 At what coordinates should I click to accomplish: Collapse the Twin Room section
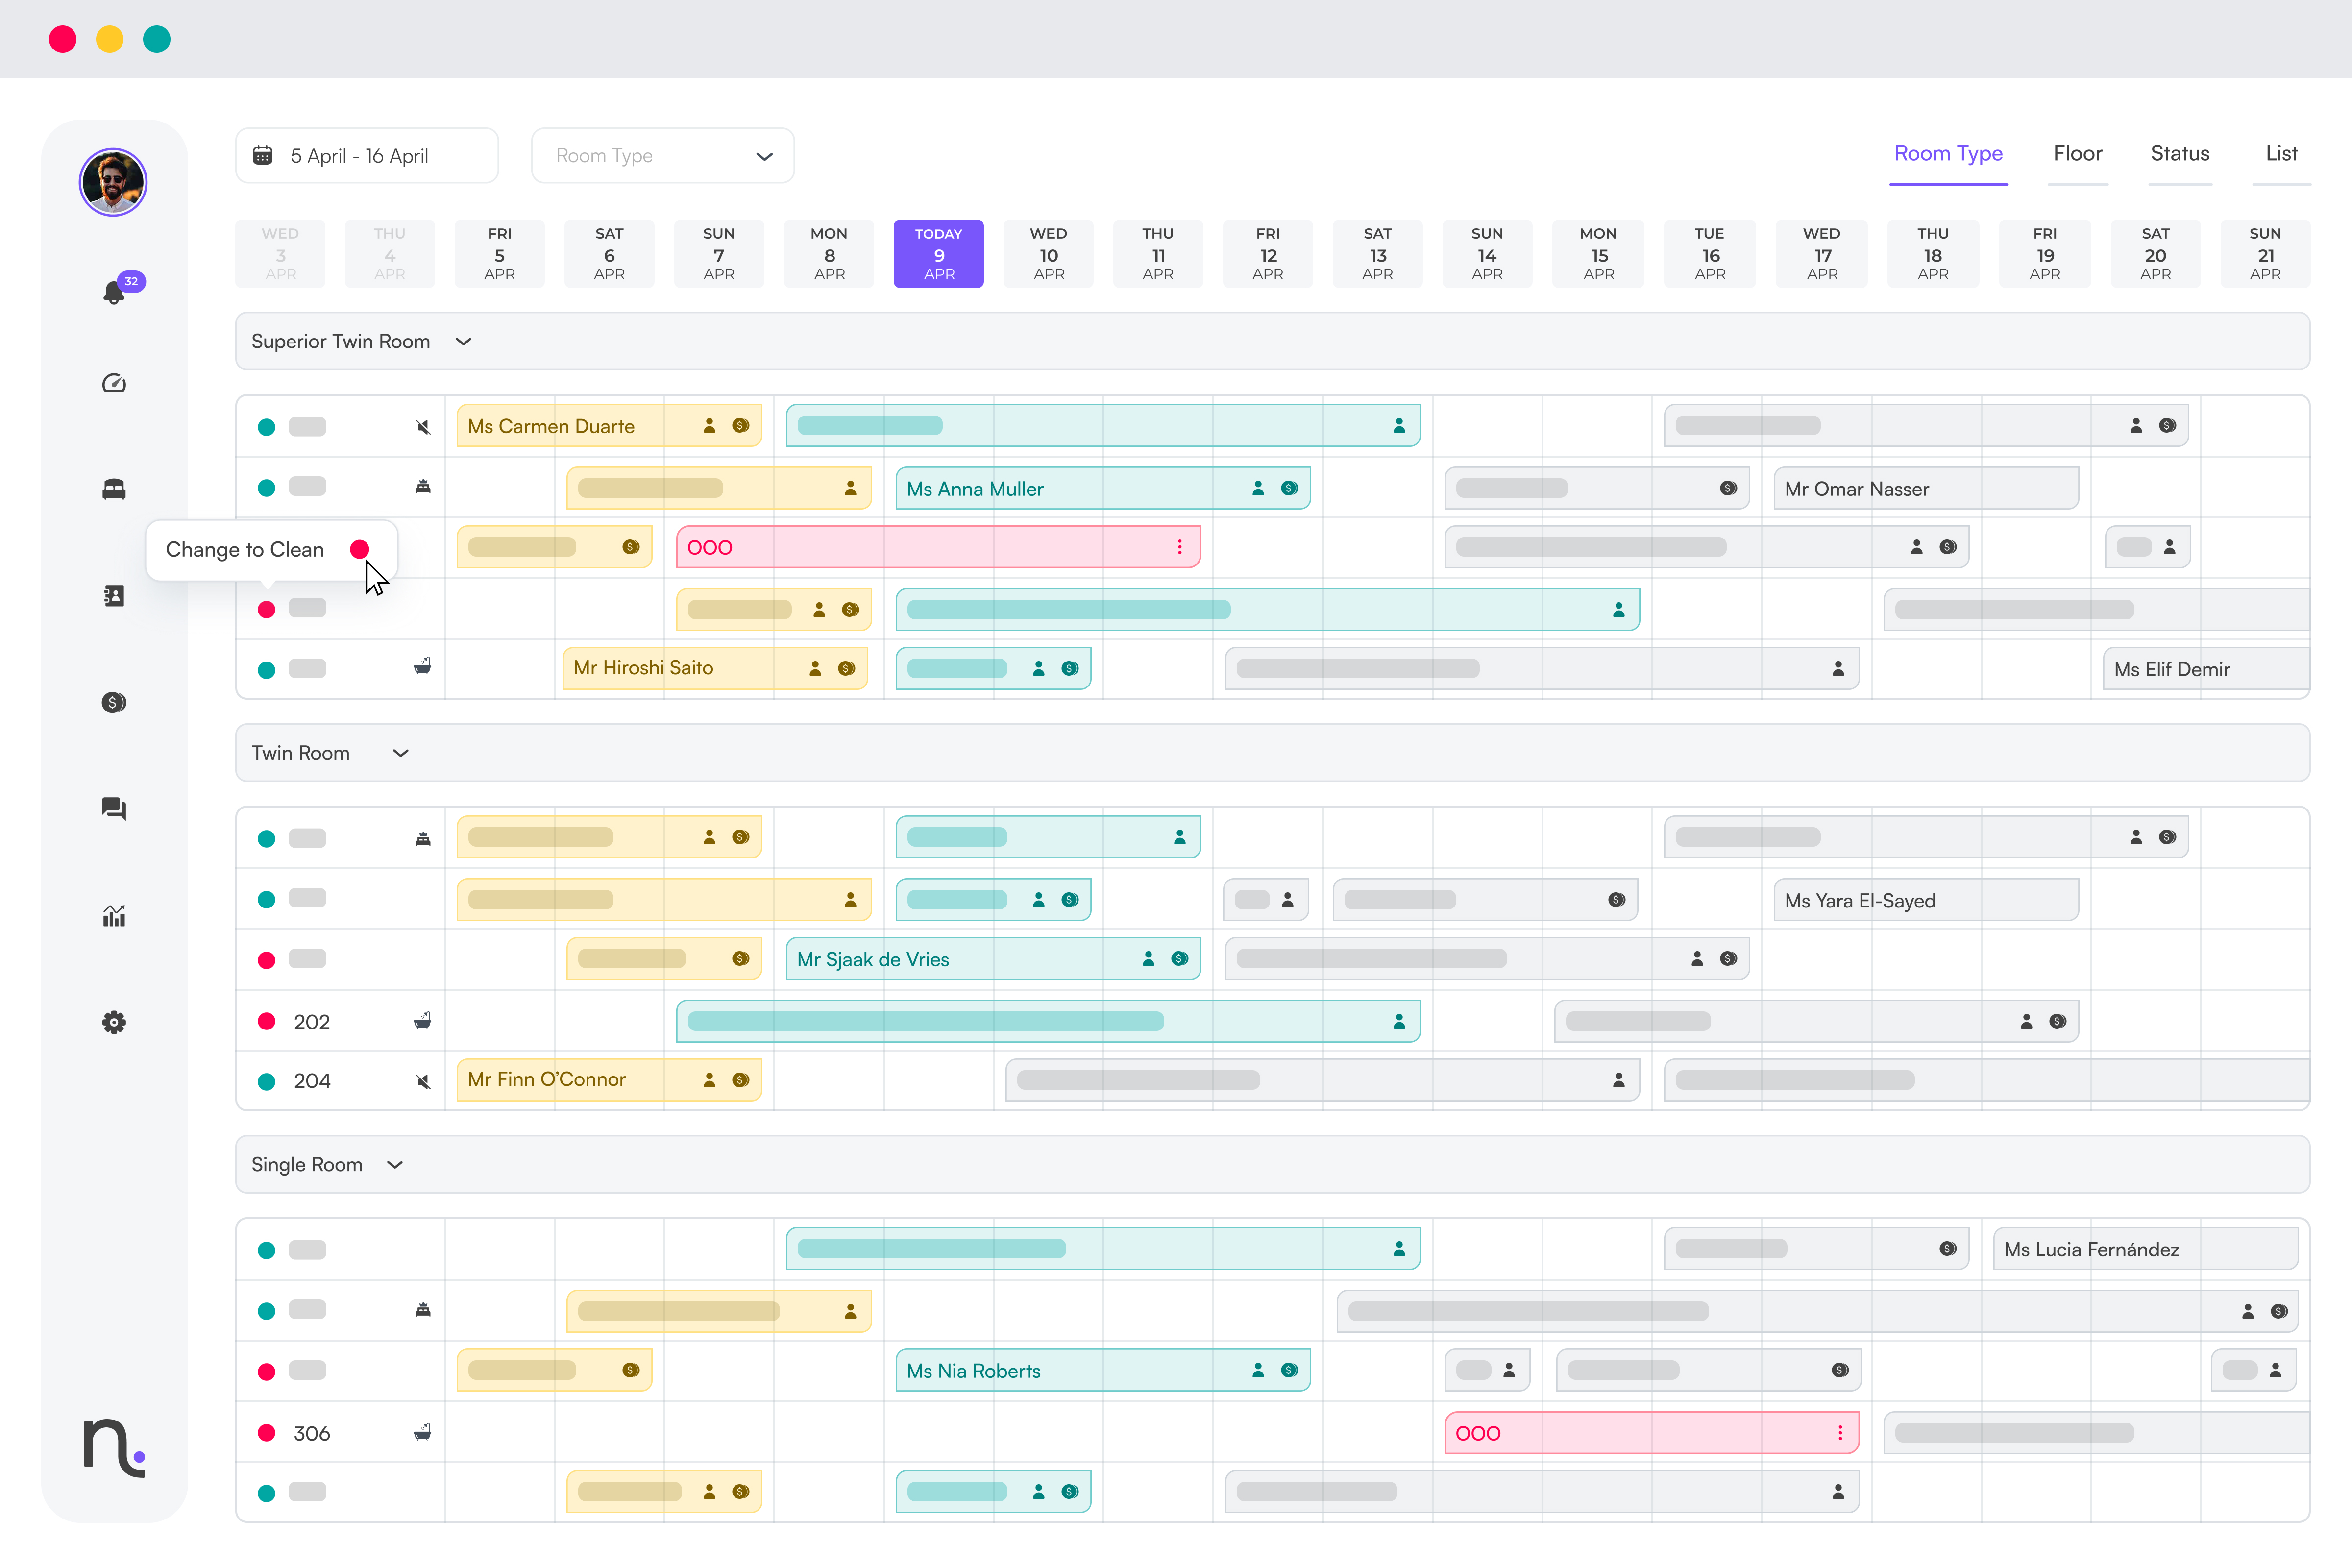(x=400, y=753)
